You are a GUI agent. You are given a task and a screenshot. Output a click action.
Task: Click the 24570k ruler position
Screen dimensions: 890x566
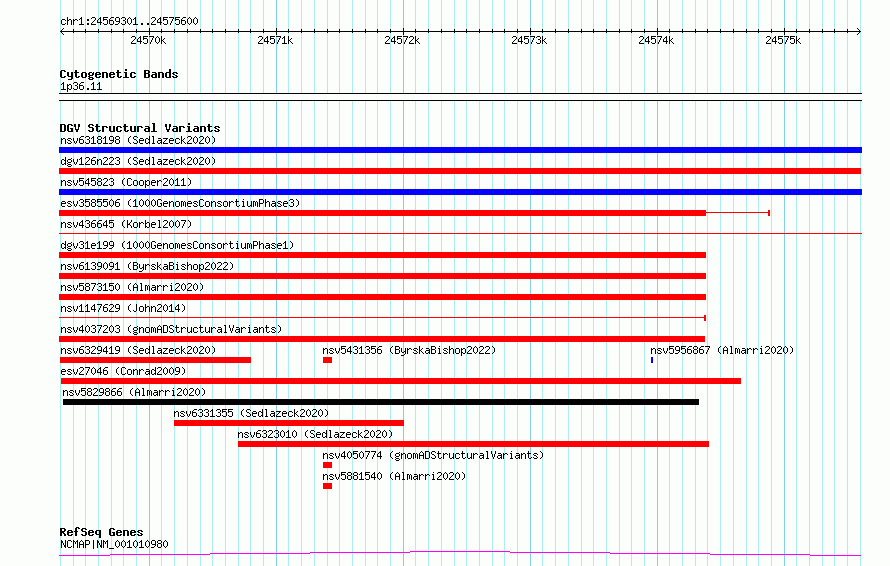point(148,40)
